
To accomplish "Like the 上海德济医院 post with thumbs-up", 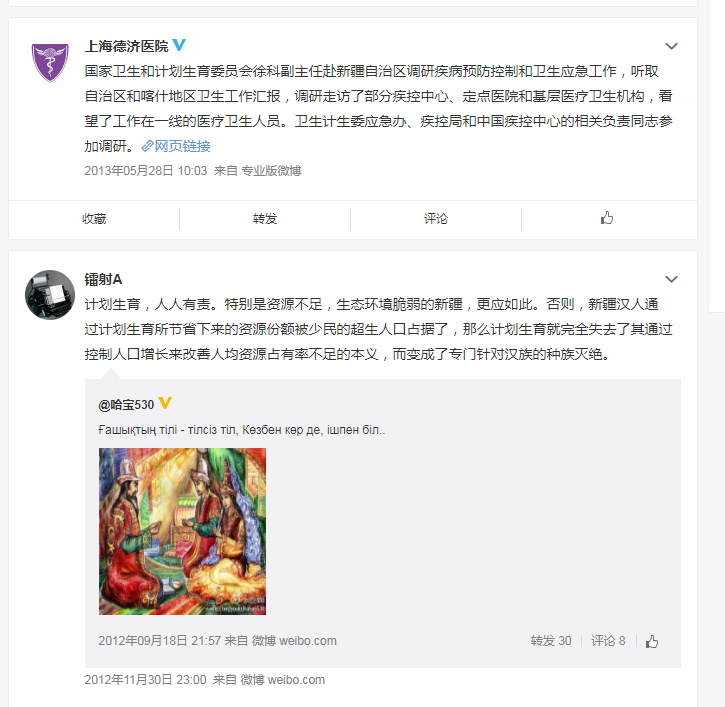I will coord(607,218).
